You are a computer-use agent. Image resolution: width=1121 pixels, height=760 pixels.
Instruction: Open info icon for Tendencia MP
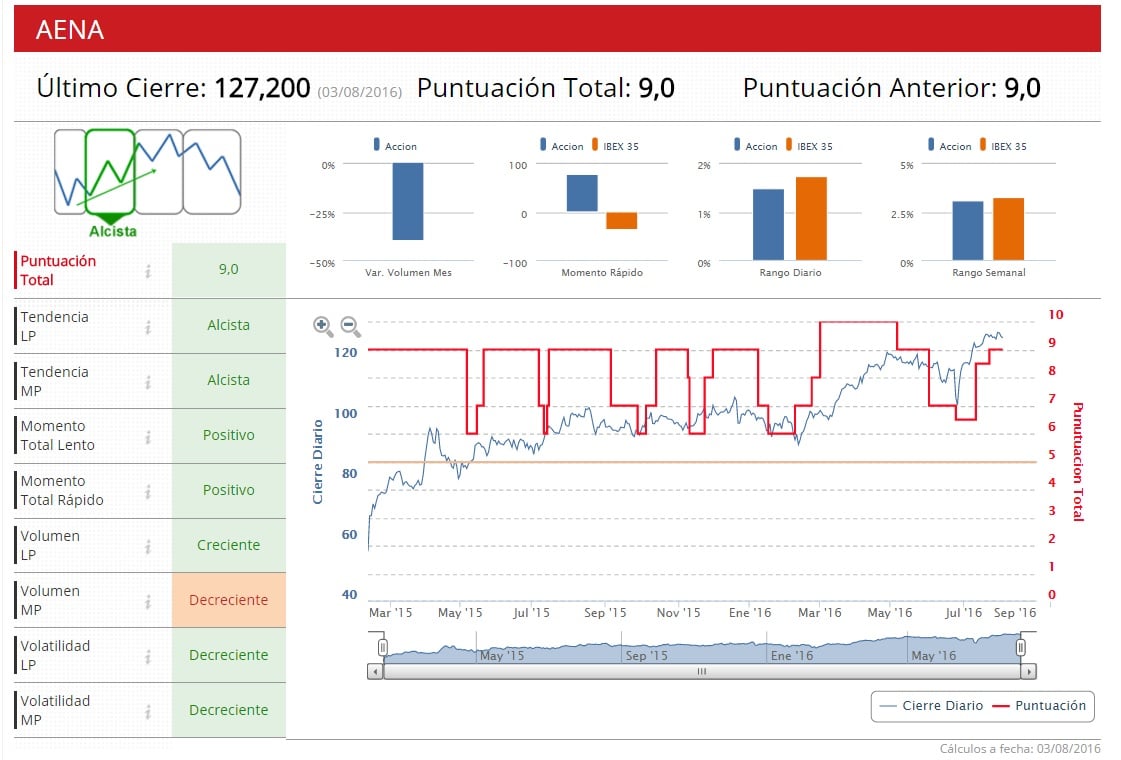click(x=148, y=382)
